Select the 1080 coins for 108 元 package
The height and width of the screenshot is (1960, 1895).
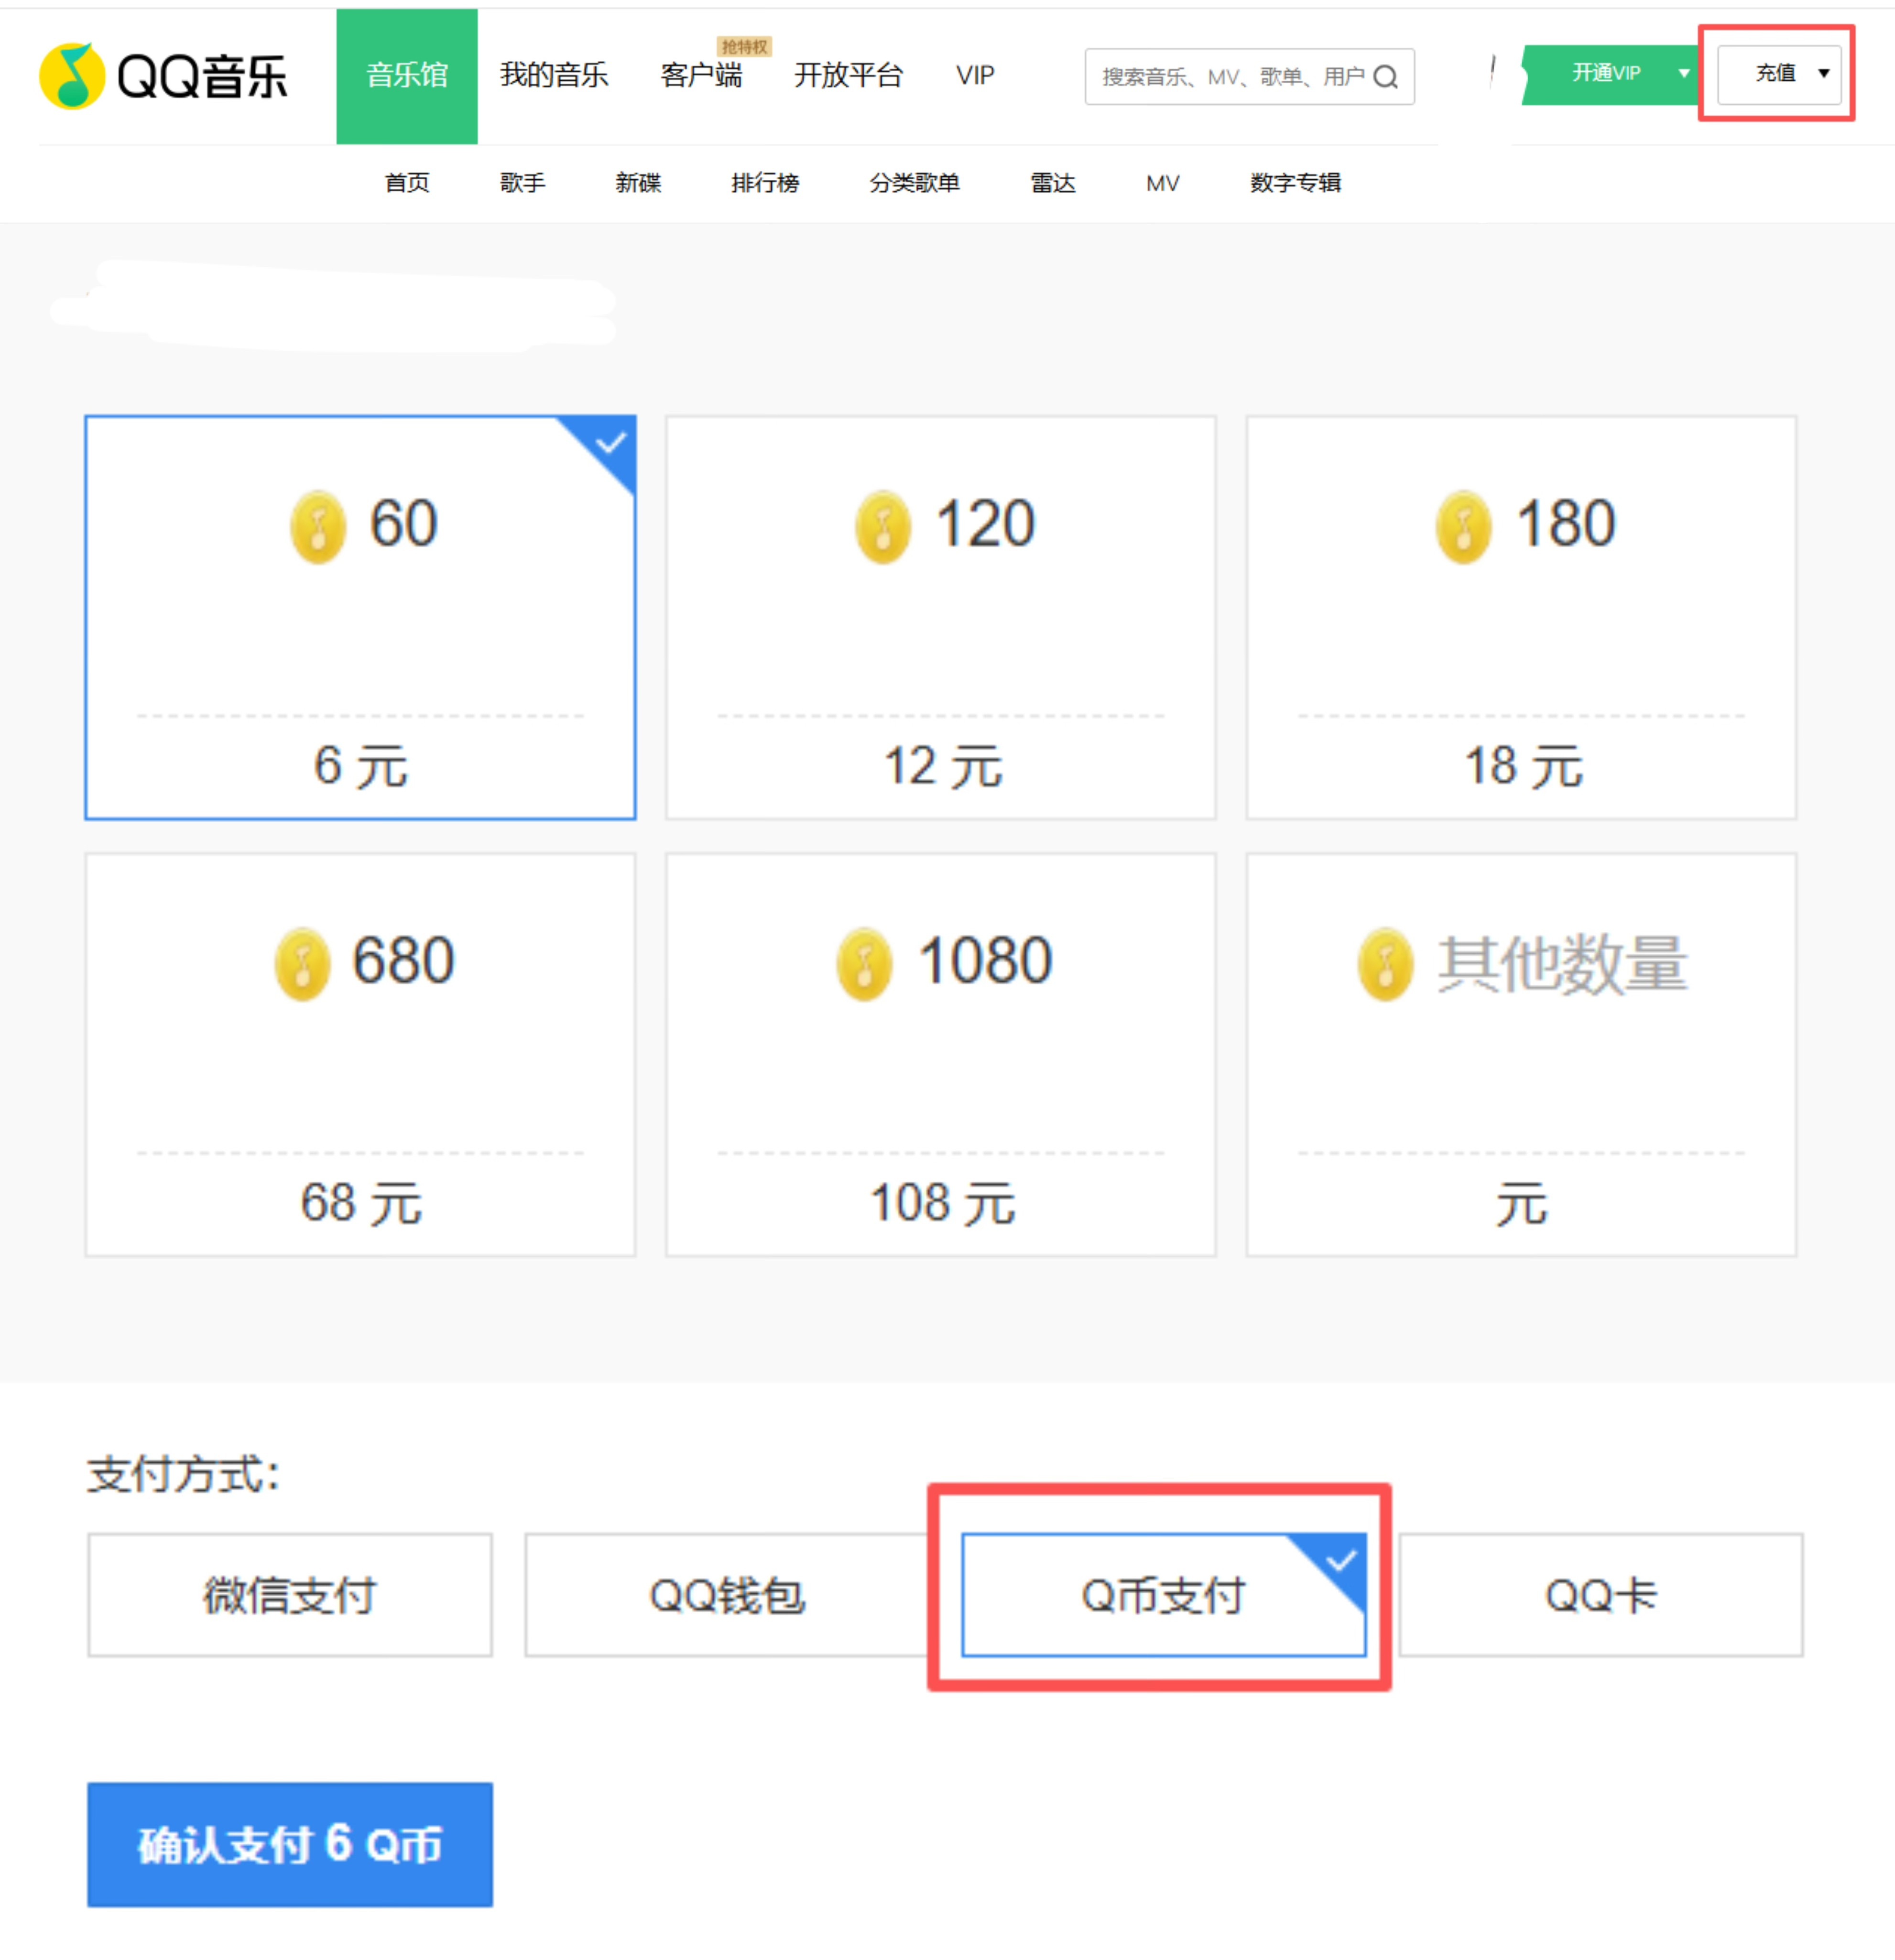[941, 1055]
